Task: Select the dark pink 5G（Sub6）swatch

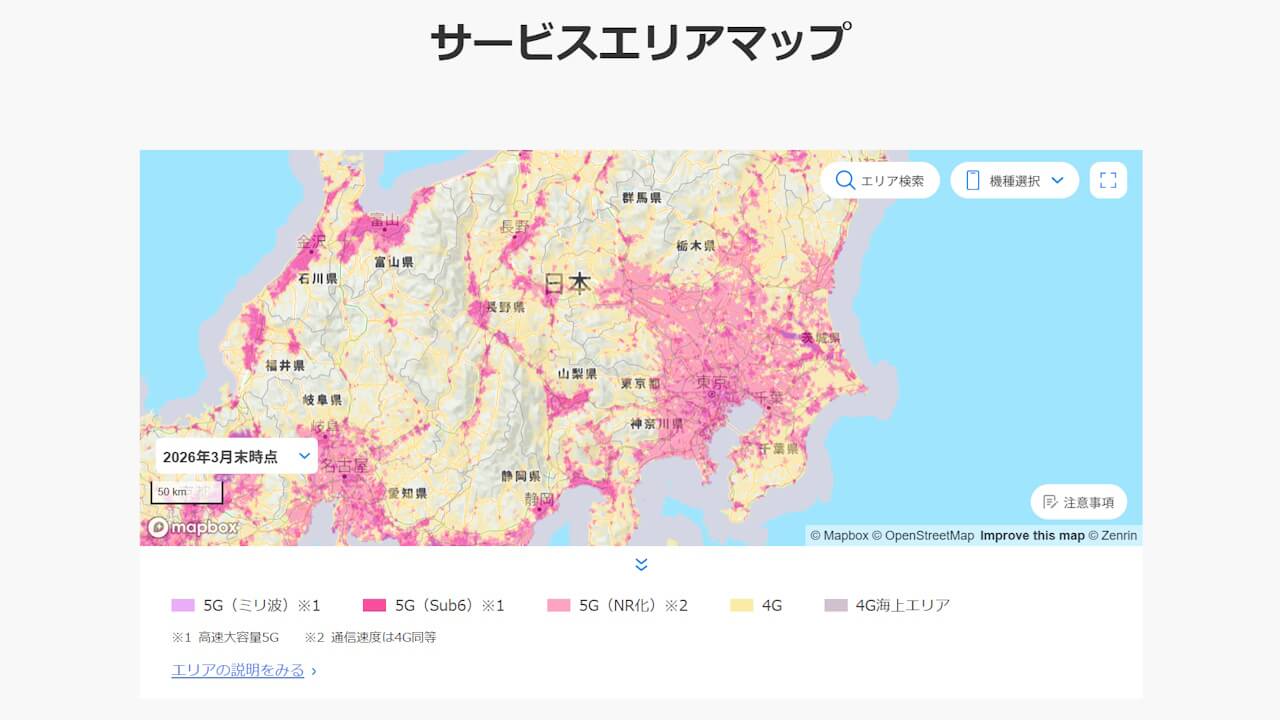Action: click(376, 605)
